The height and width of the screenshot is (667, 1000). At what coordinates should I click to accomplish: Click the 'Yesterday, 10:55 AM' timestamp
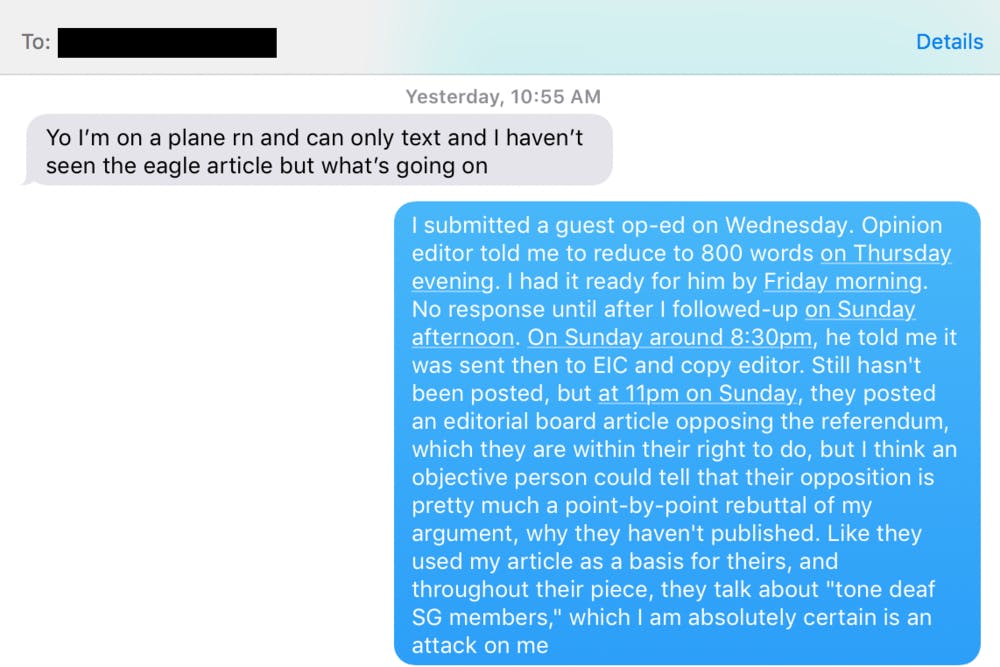503,97
